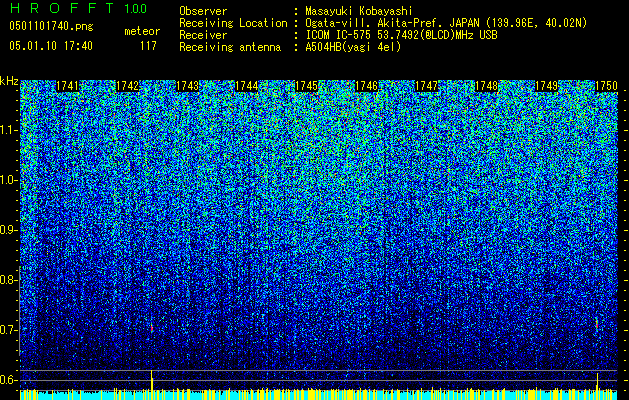Click the 1745 time marker
This screenshot has width=629, height=400.
pos(307,86)
